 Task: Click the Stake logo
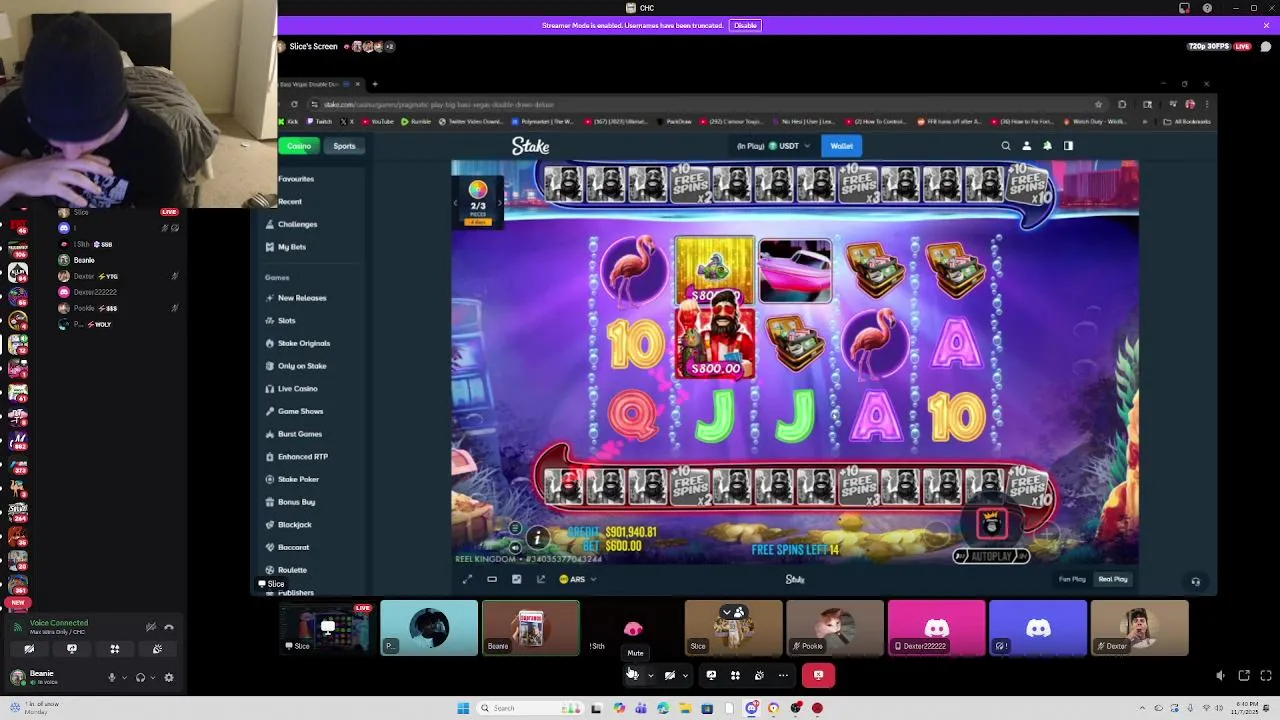pos(530,146)
